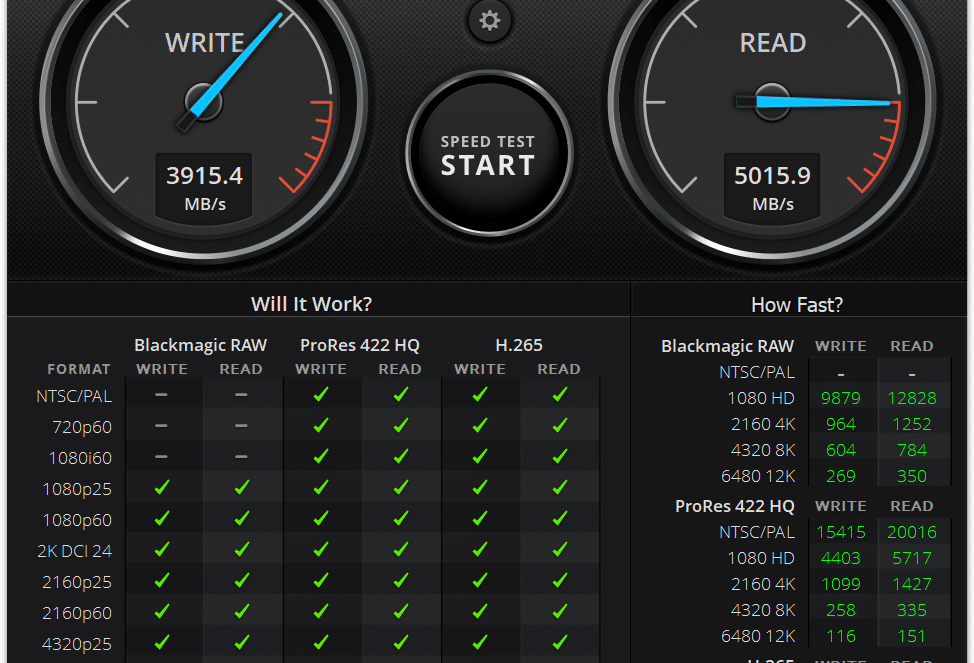Select the 784 read value for 4320 8K
Viewport: 974px width, 663px height.
pyautogui.click(x=911, y=450)
